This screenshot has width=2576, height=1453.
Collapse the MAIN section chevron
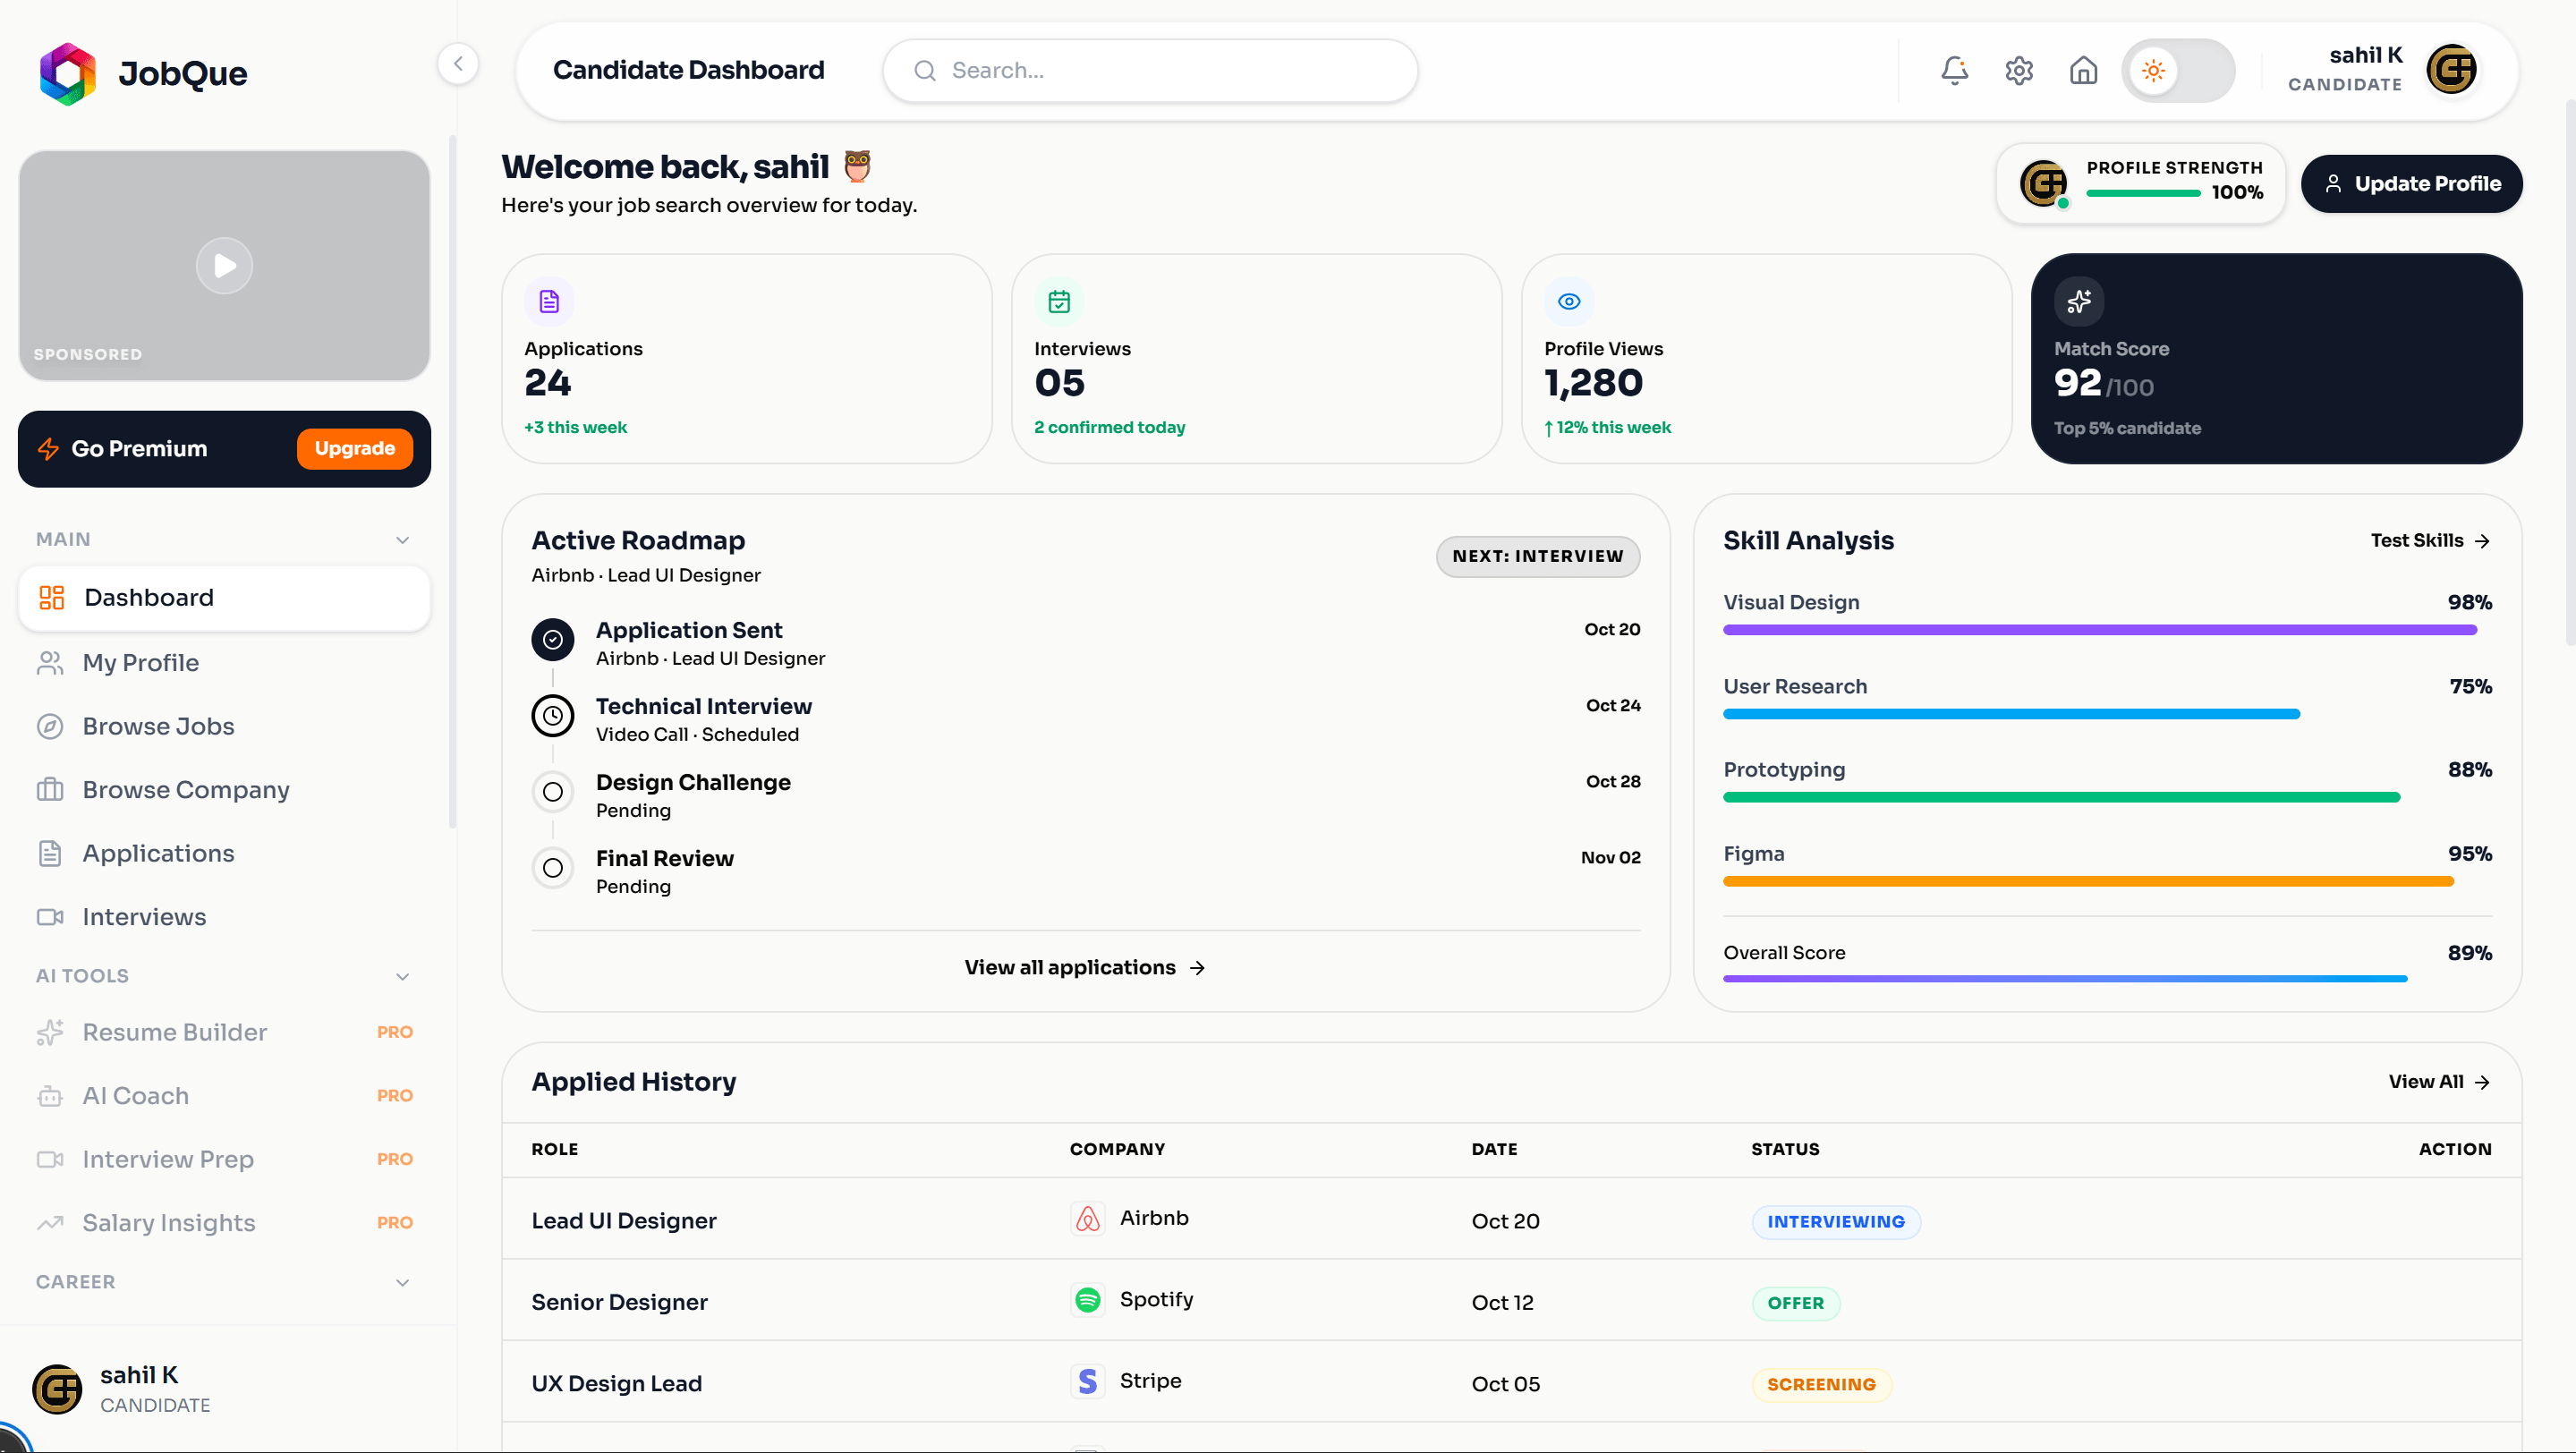coord(403,540)
